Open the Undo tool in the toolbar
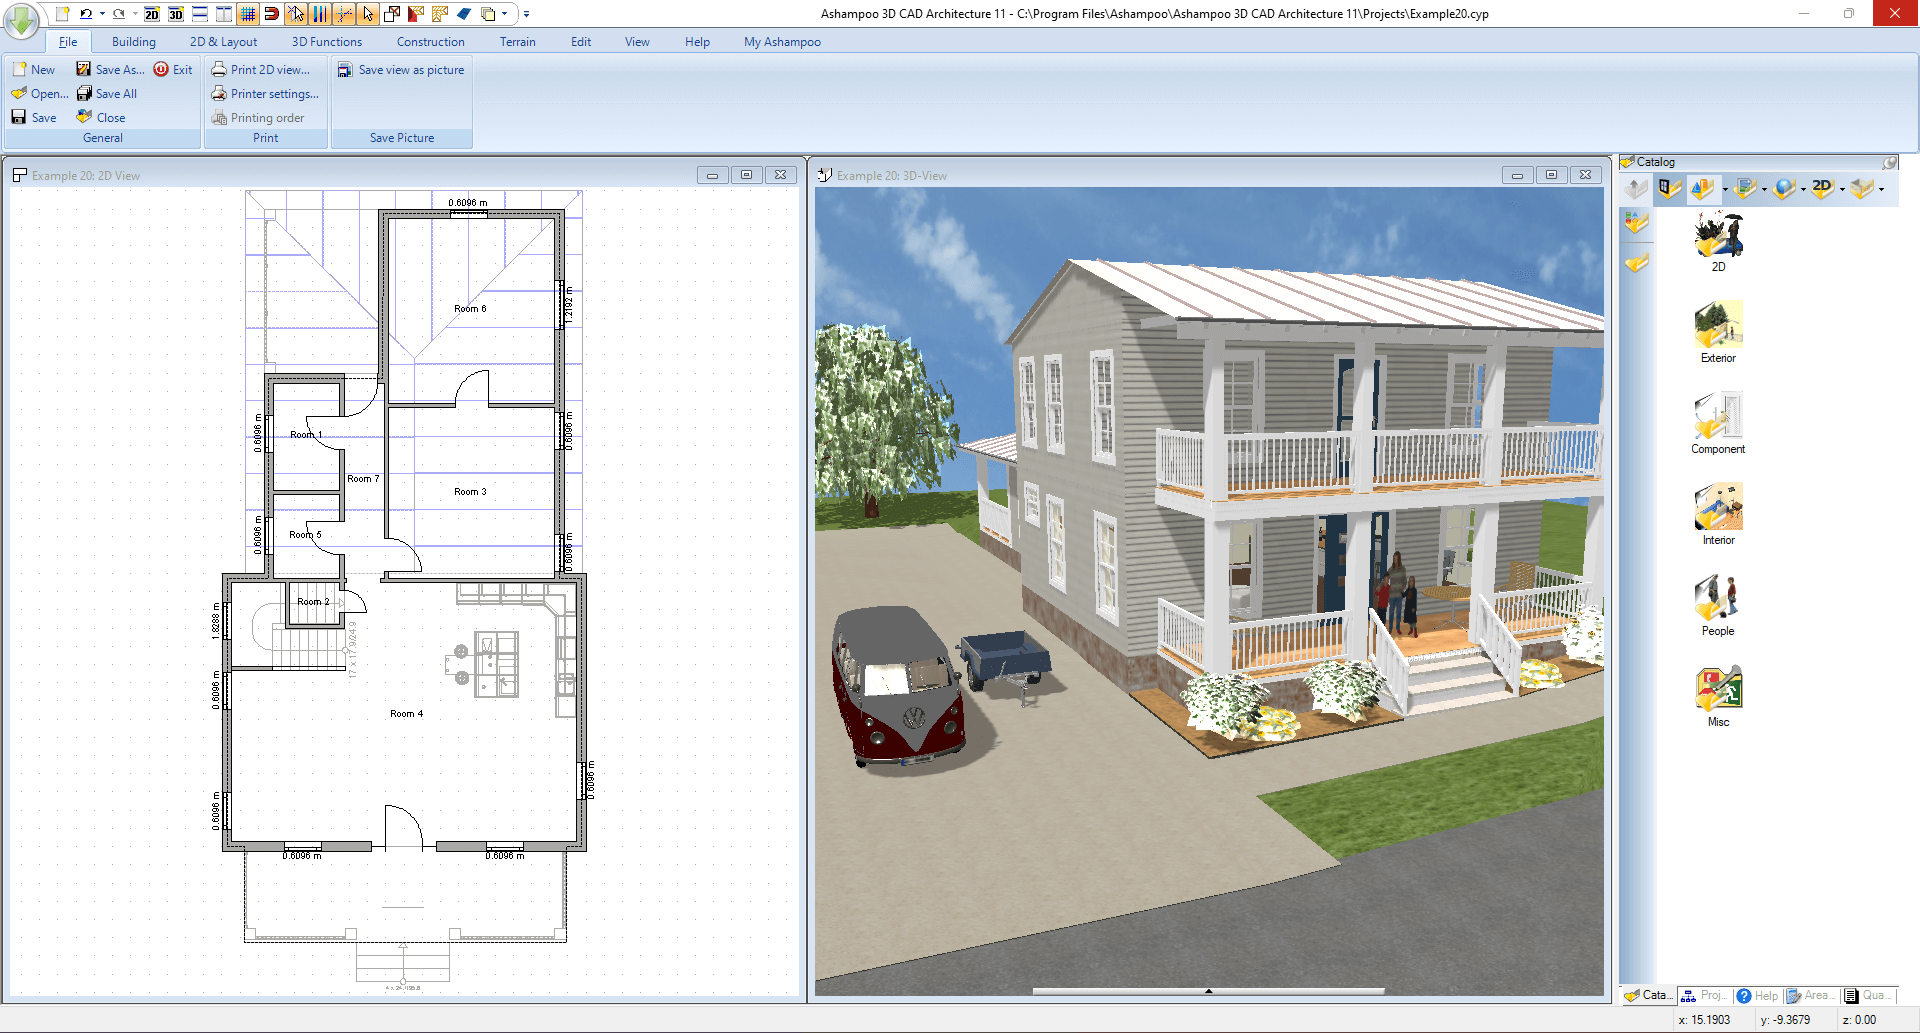 [x=86, y=14]
